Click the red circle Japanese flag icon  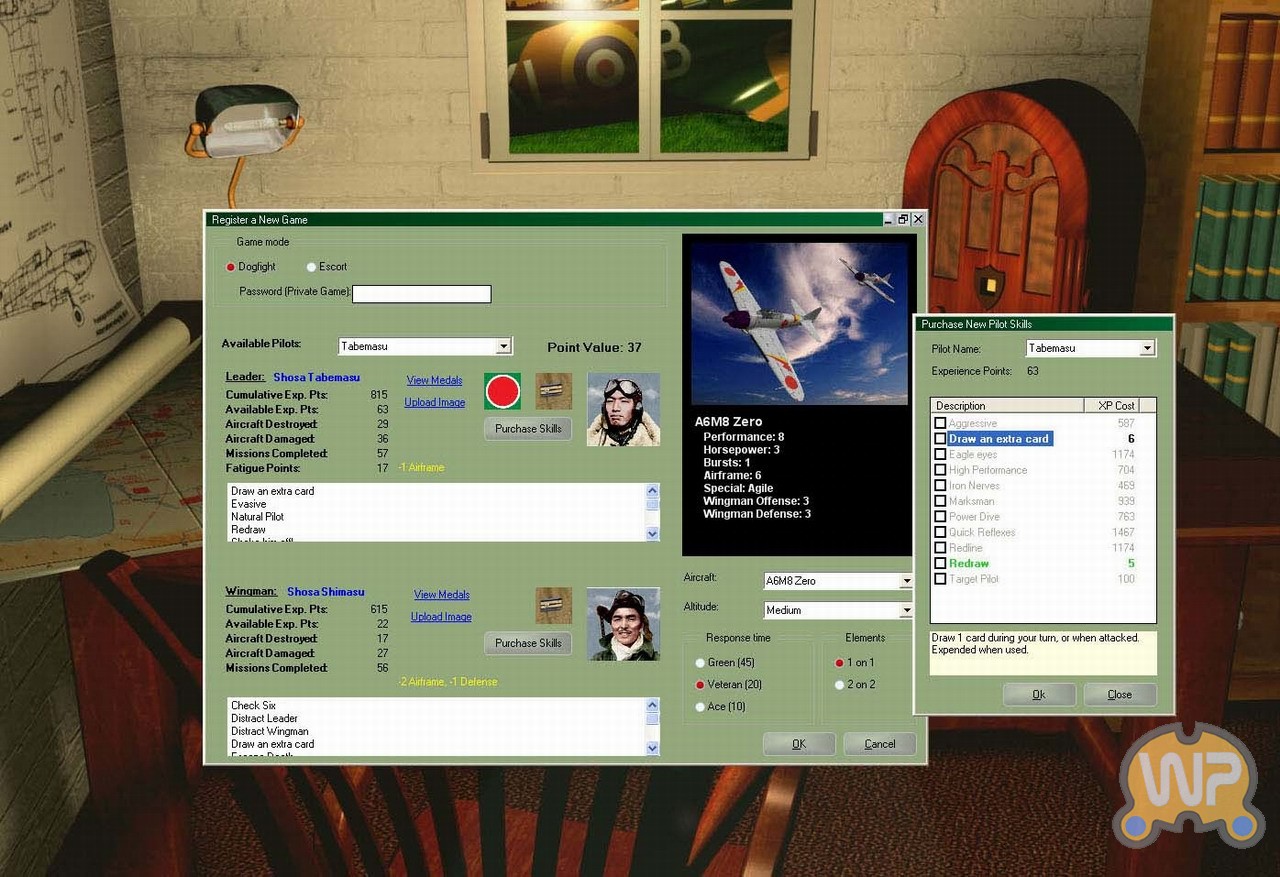(502, 391)
